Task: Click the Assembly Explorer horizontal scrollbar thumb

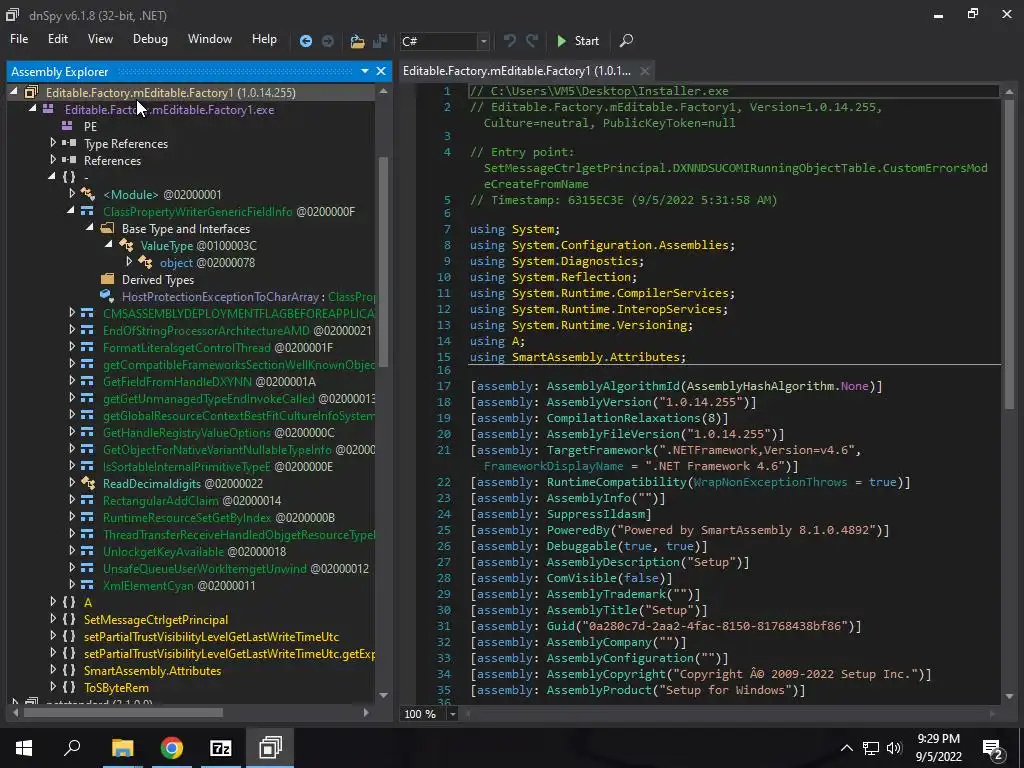Action: [x=123, y=712]
